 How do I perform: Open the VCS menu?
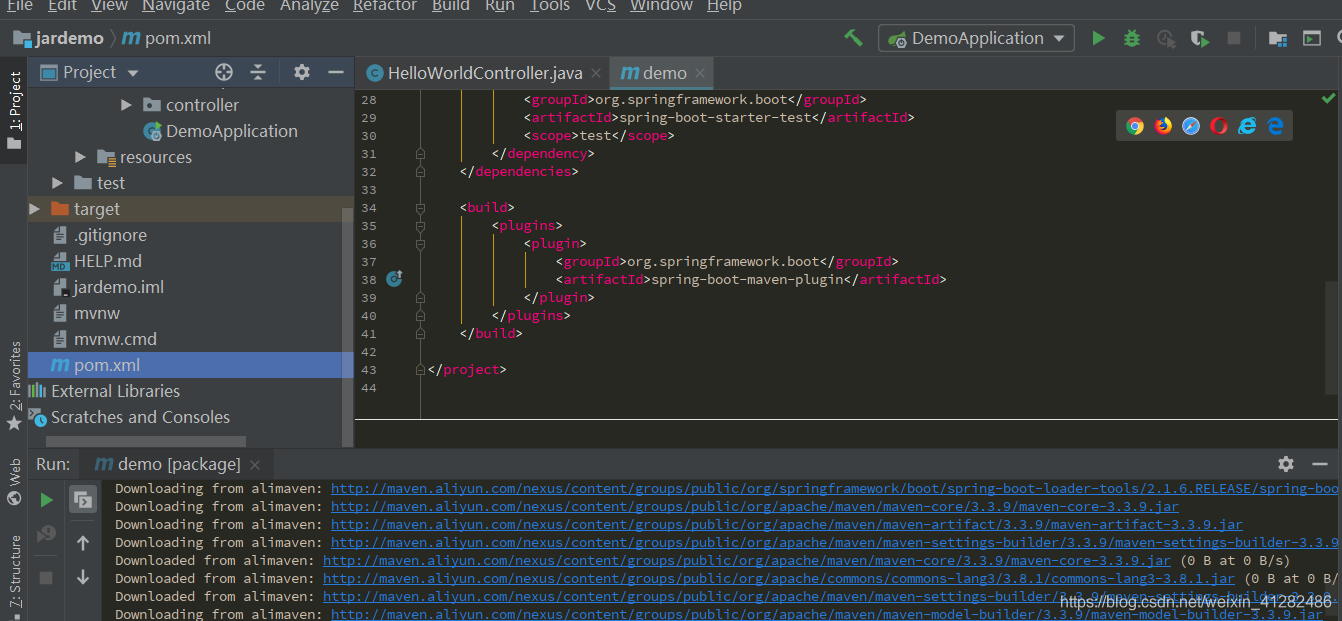[600, 6]
